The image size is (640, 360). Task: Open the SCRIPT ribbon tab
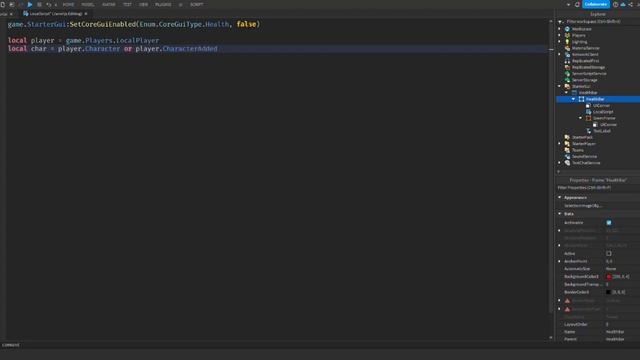[197, 4]
